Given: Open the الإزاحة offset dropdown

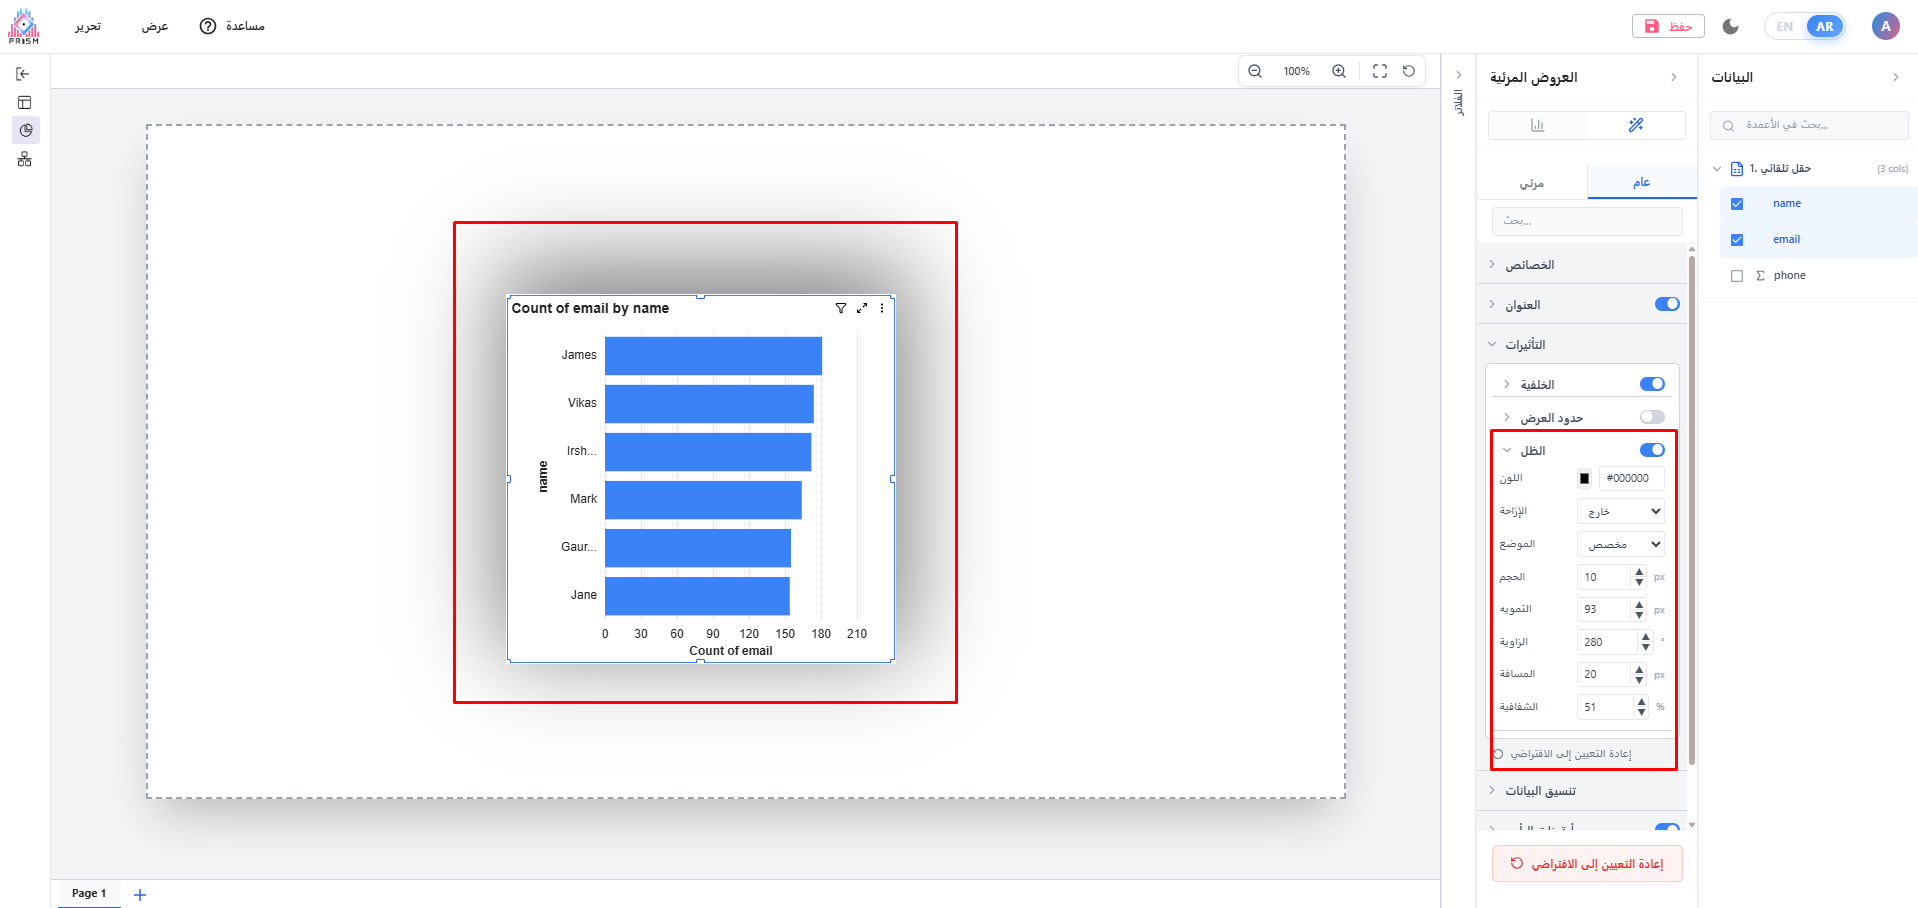Looking at the screenshot, I should click(x=1620, y=512).
